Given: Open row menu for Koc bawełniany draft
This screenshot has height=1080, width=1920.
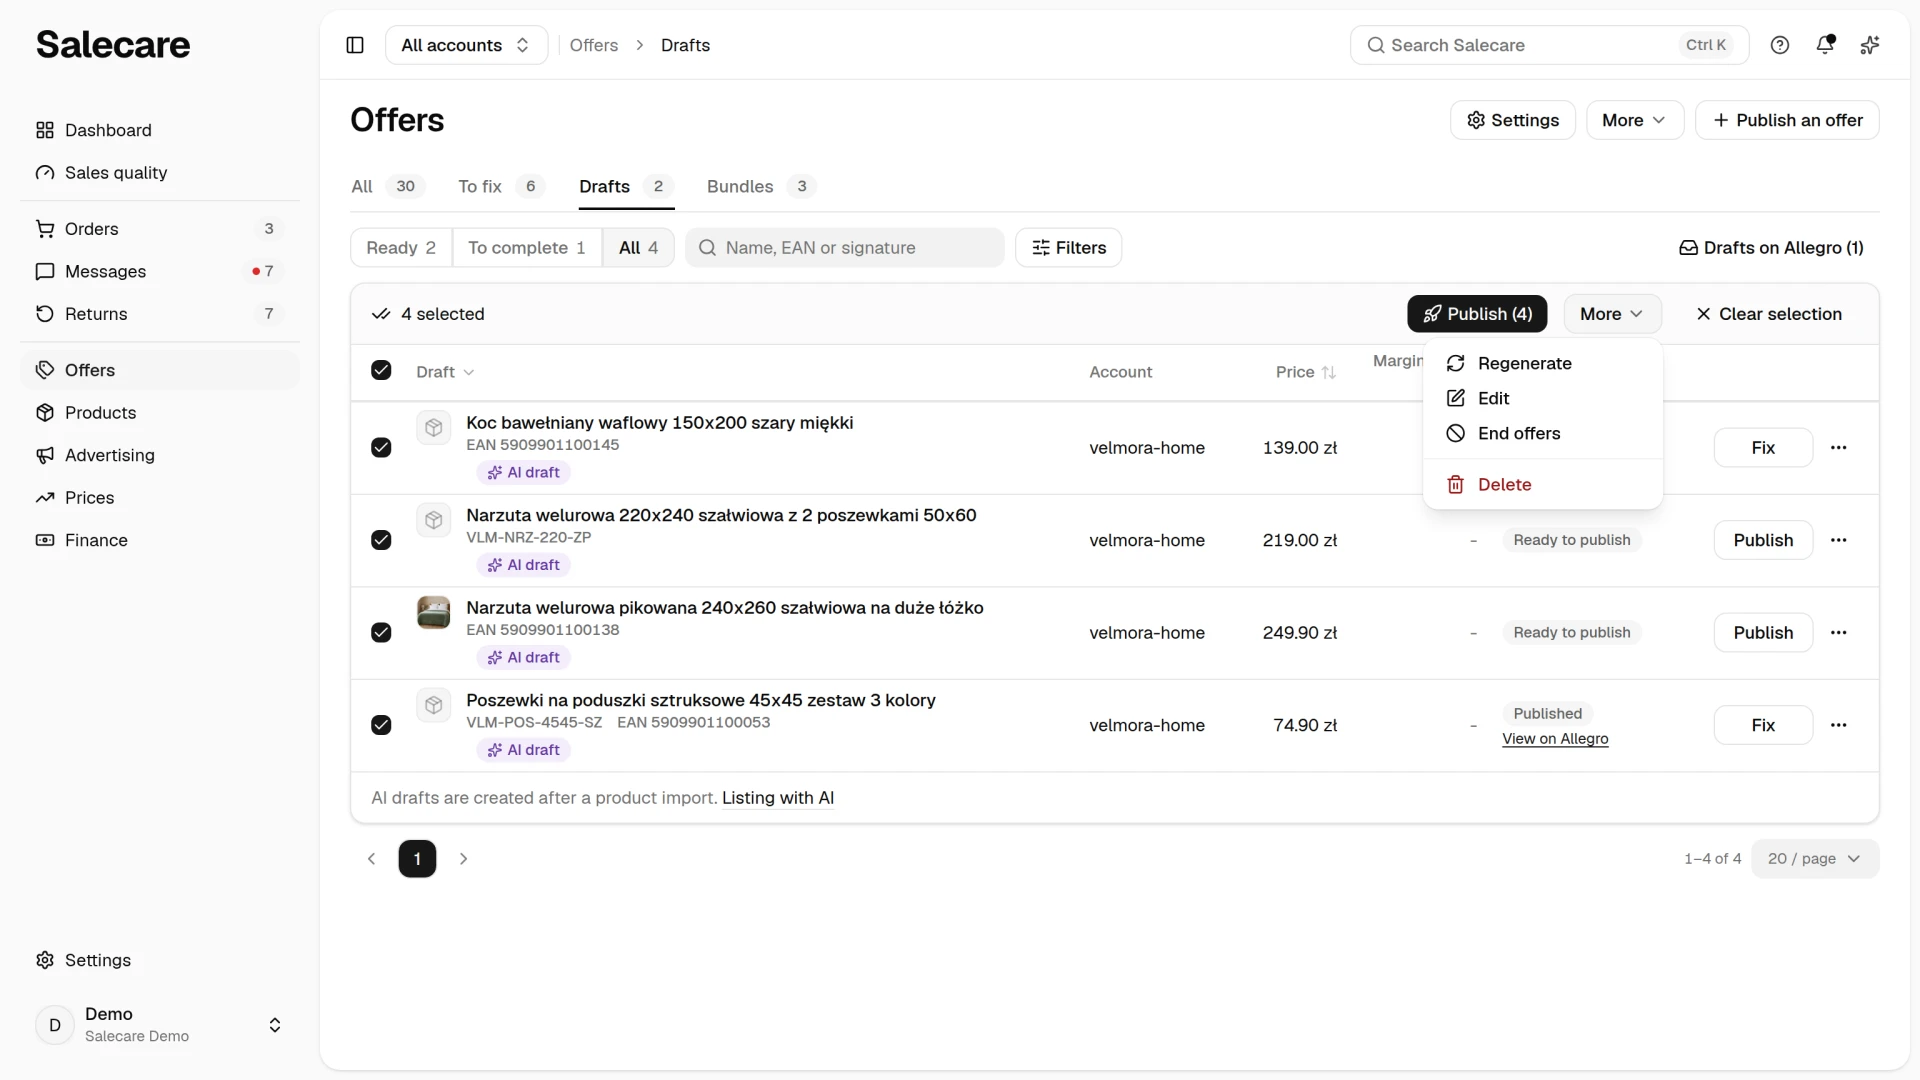Looking at the screenshot, I should 1839,448.
